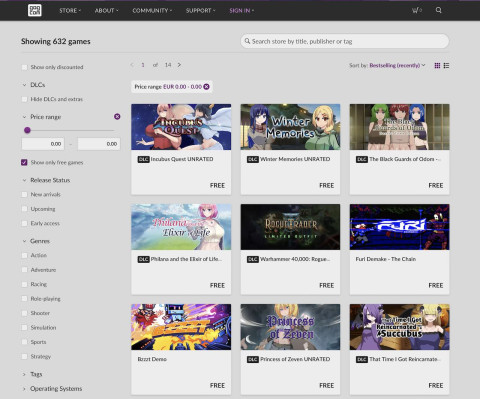
Task: Open the COMMUNITY menu
Action: 152,10
